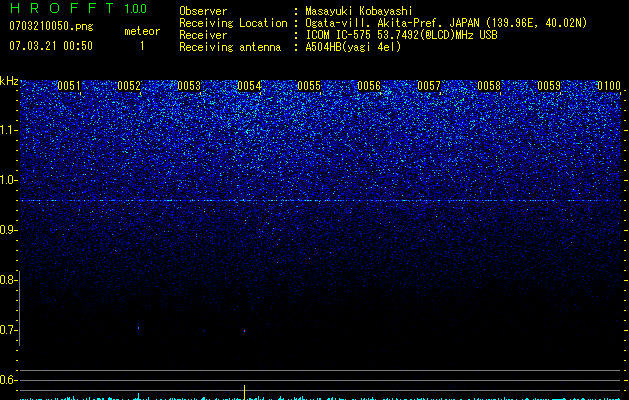
Task: Click the timestamp 07.03.21 00:50
Action: point(51,46)
